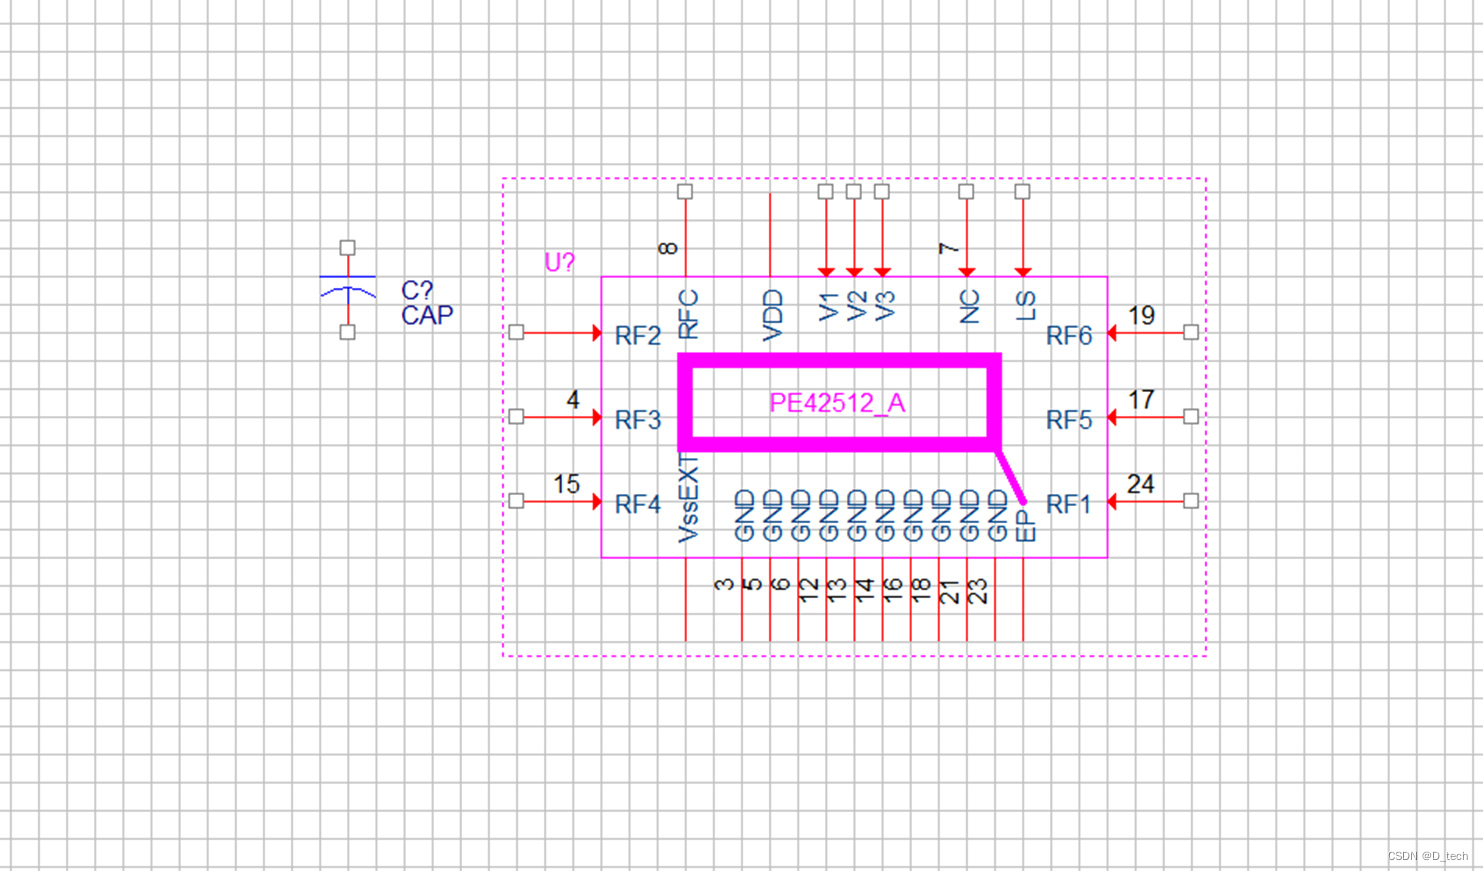
Task: Select the RF2 pin terminal square
Action: (x=517, y=330)
